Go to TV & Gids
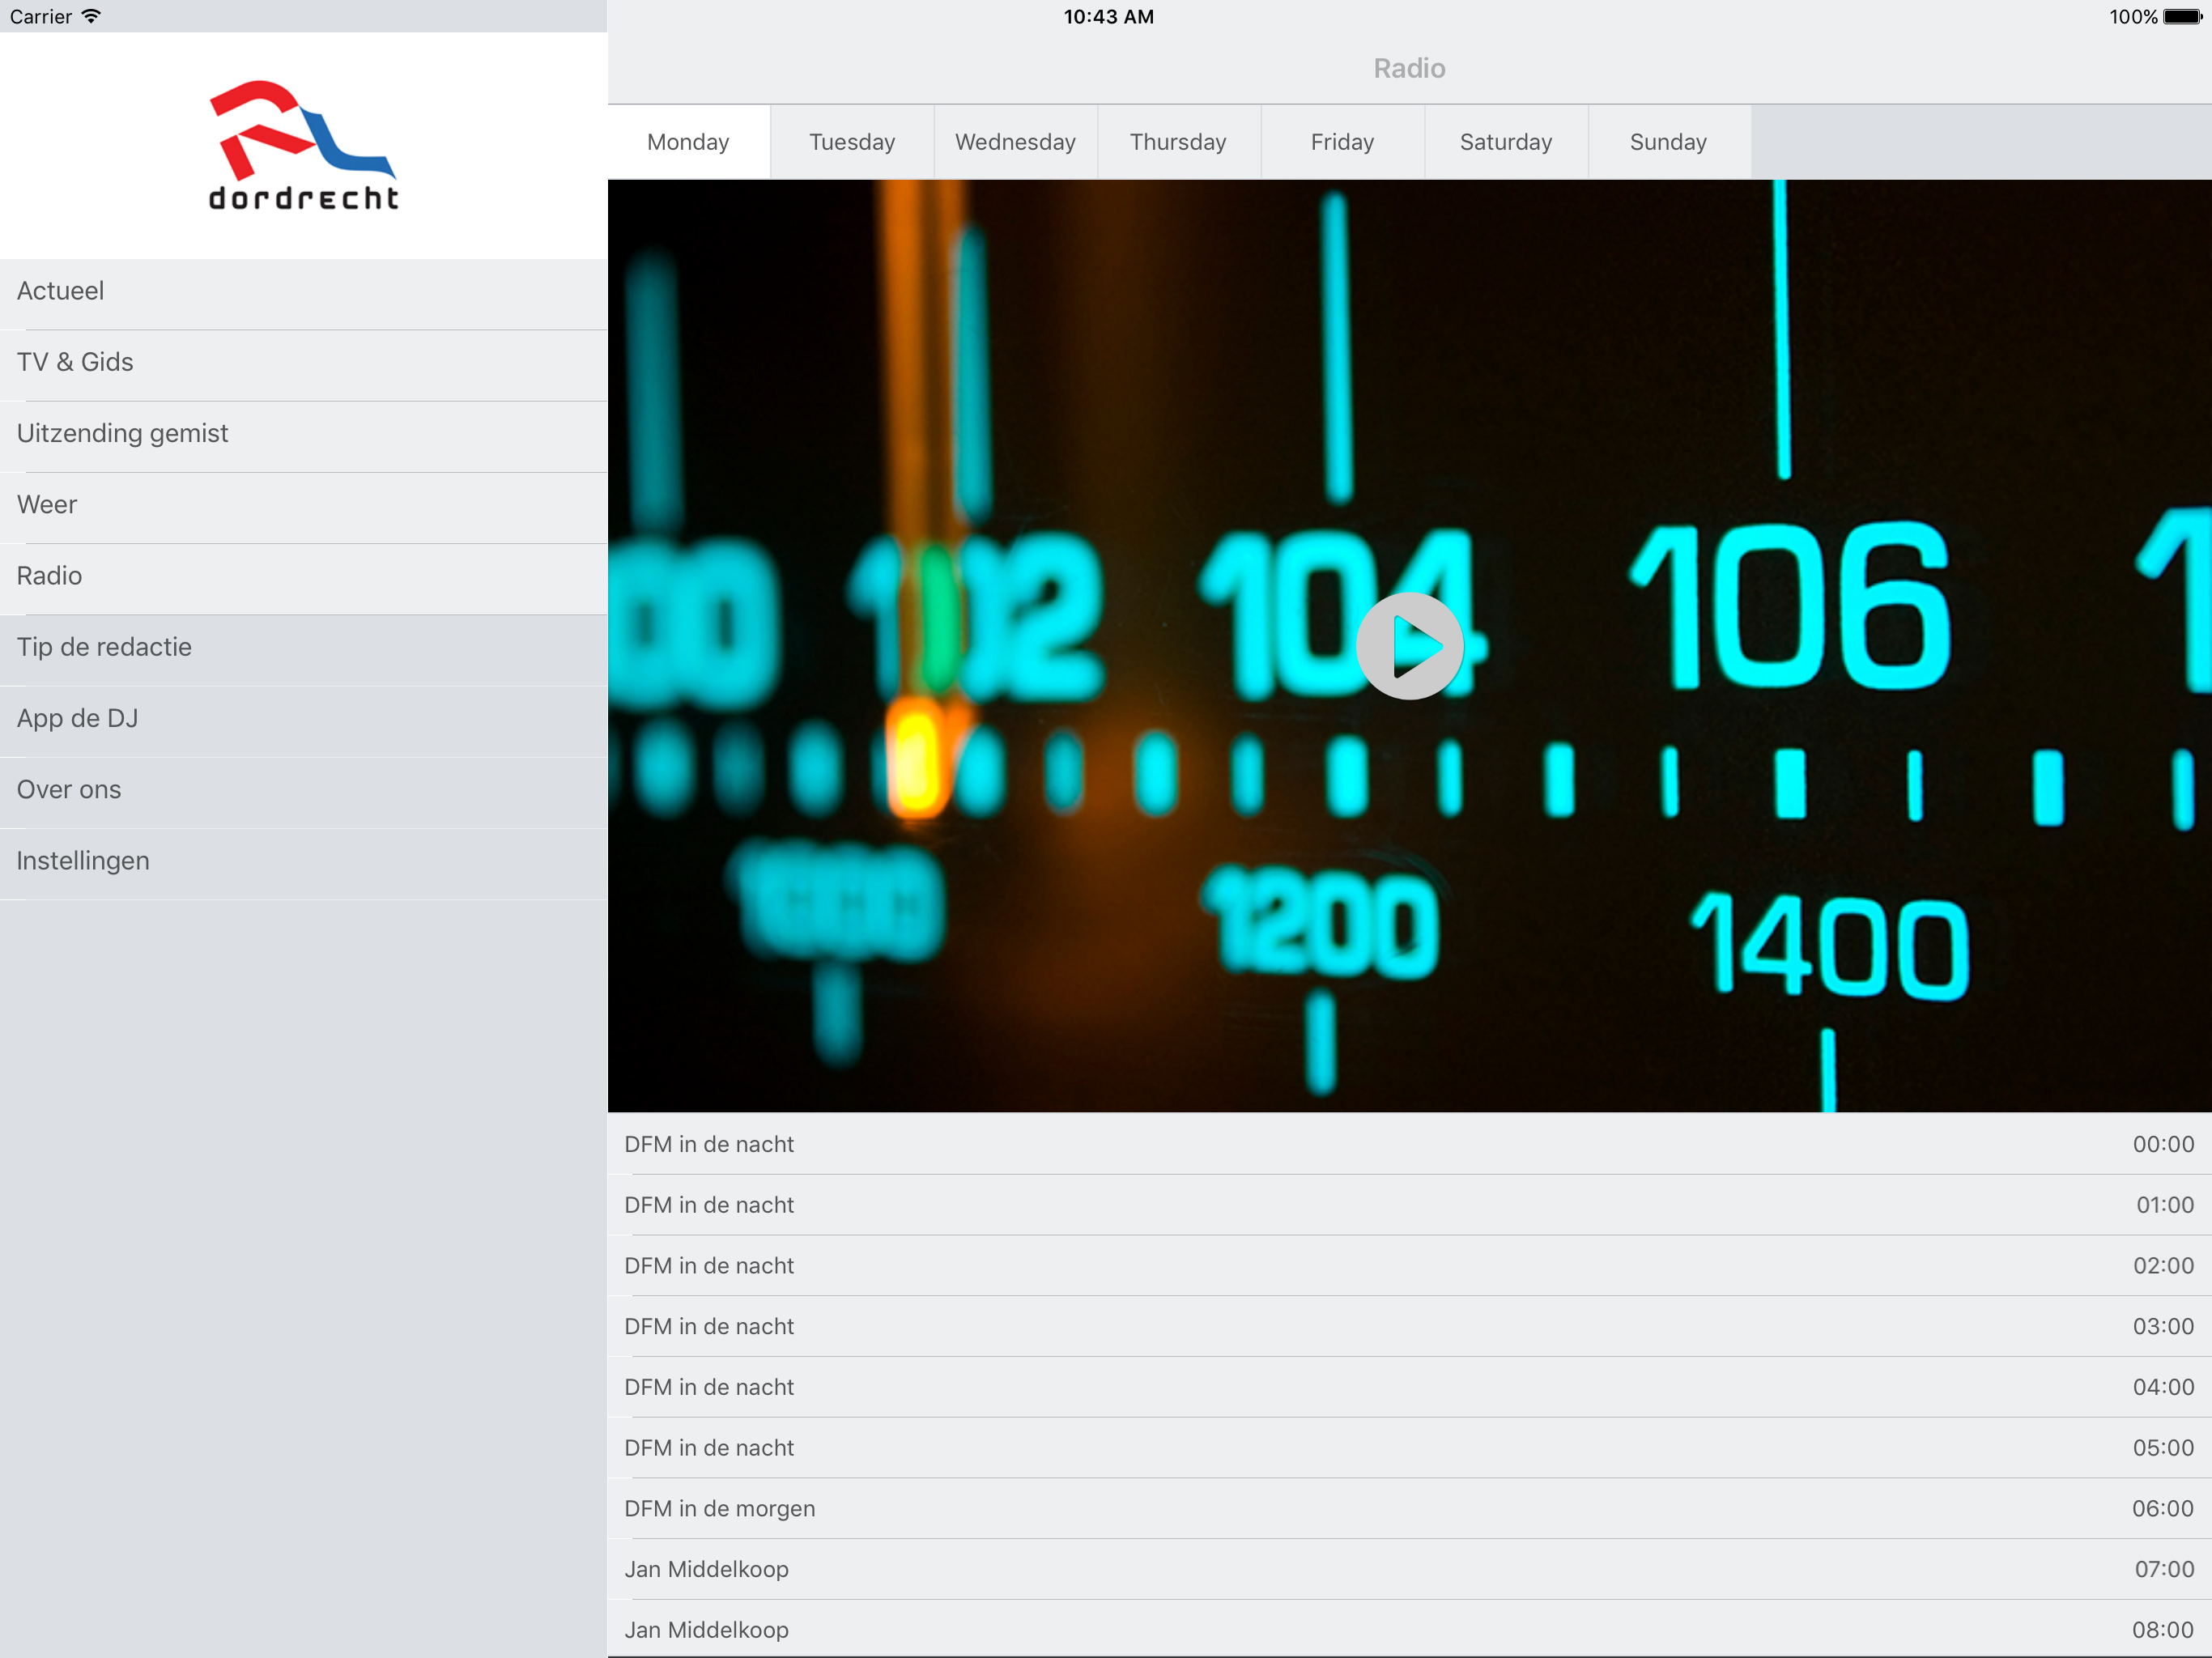Viewport: 2212px width, 1658px height. pos(304,365)
